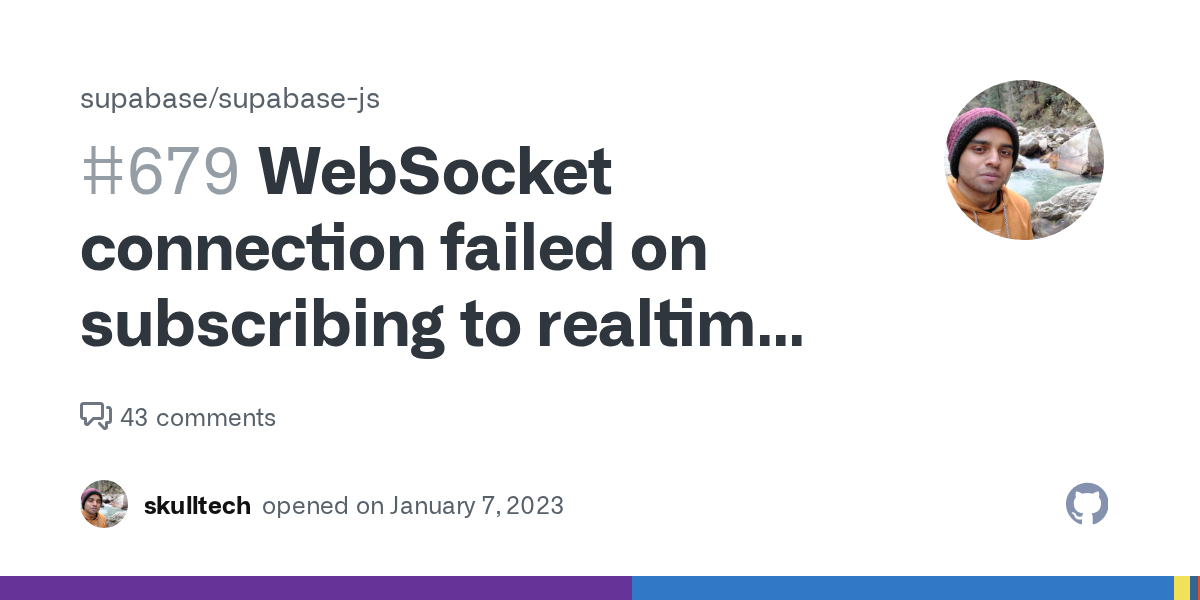Click the title line "connection failed on"
This screenshot has height=600, width=1200.
click(x=394, y=249)
